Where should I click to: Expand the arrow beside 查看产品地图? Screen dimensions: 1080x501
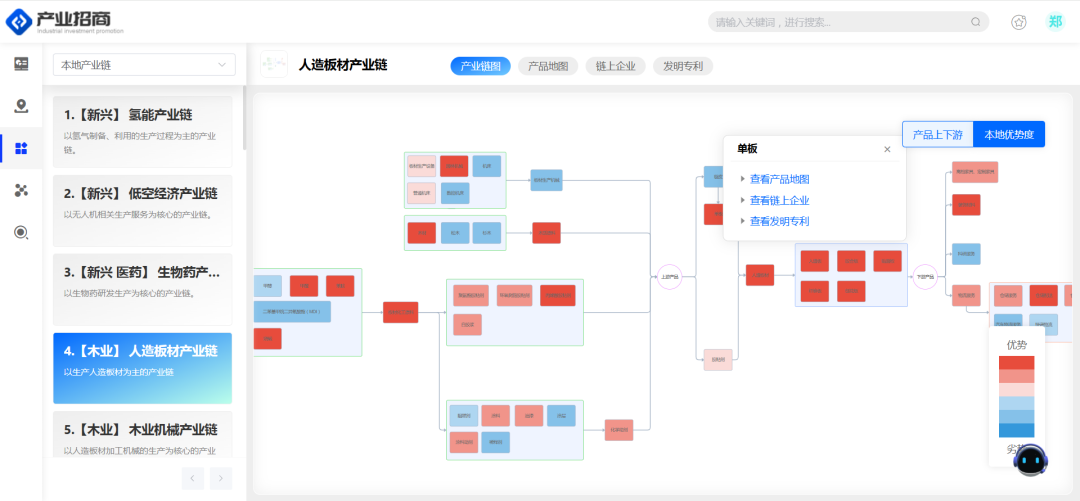coord(742,179)
